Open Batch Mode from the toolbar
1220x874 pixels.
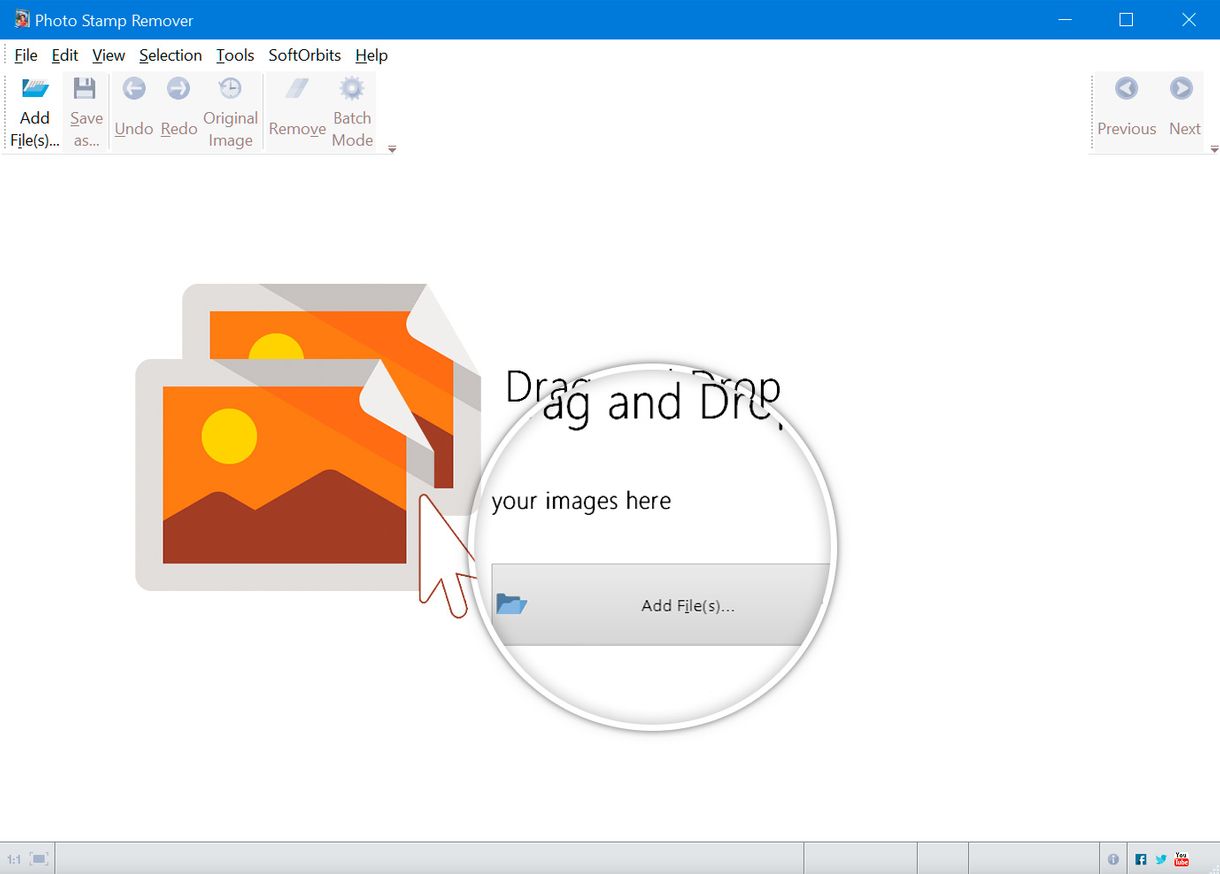[x=352, y=110]
